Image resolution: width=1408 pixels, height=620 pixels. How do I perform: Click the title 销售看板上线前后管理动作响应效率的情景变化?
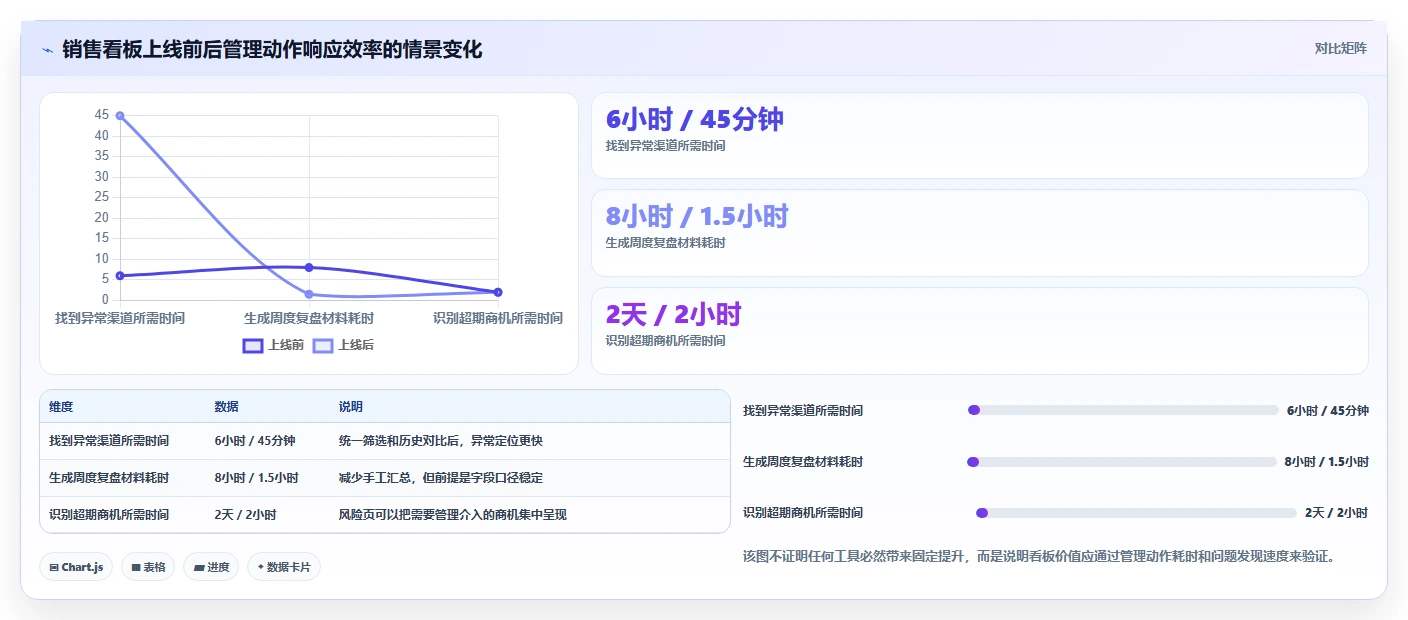point(272,50)
